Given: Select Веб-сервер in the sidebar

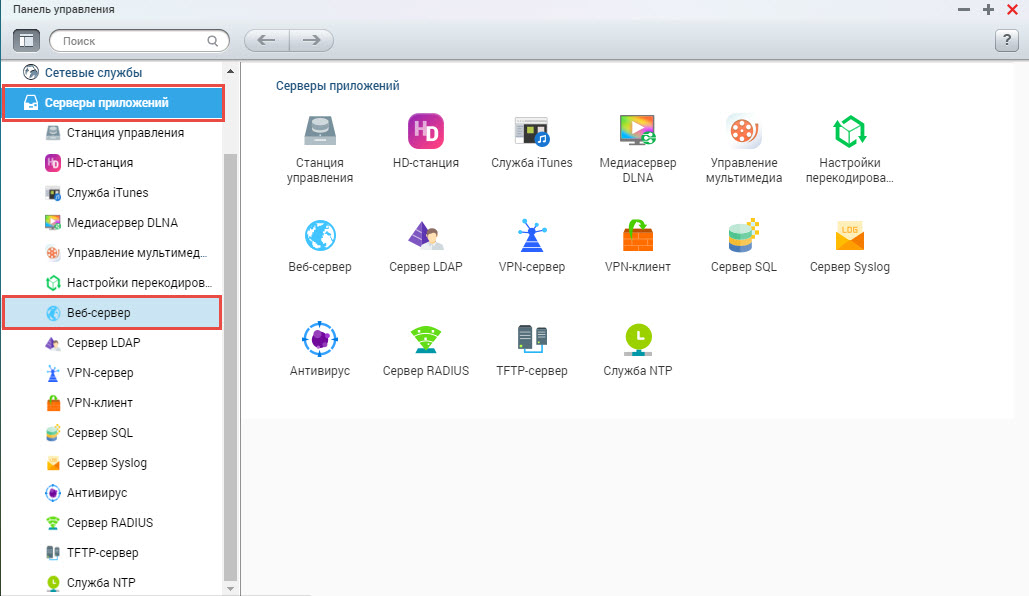Looking at the screenshot, I should (x=112, y=312).
